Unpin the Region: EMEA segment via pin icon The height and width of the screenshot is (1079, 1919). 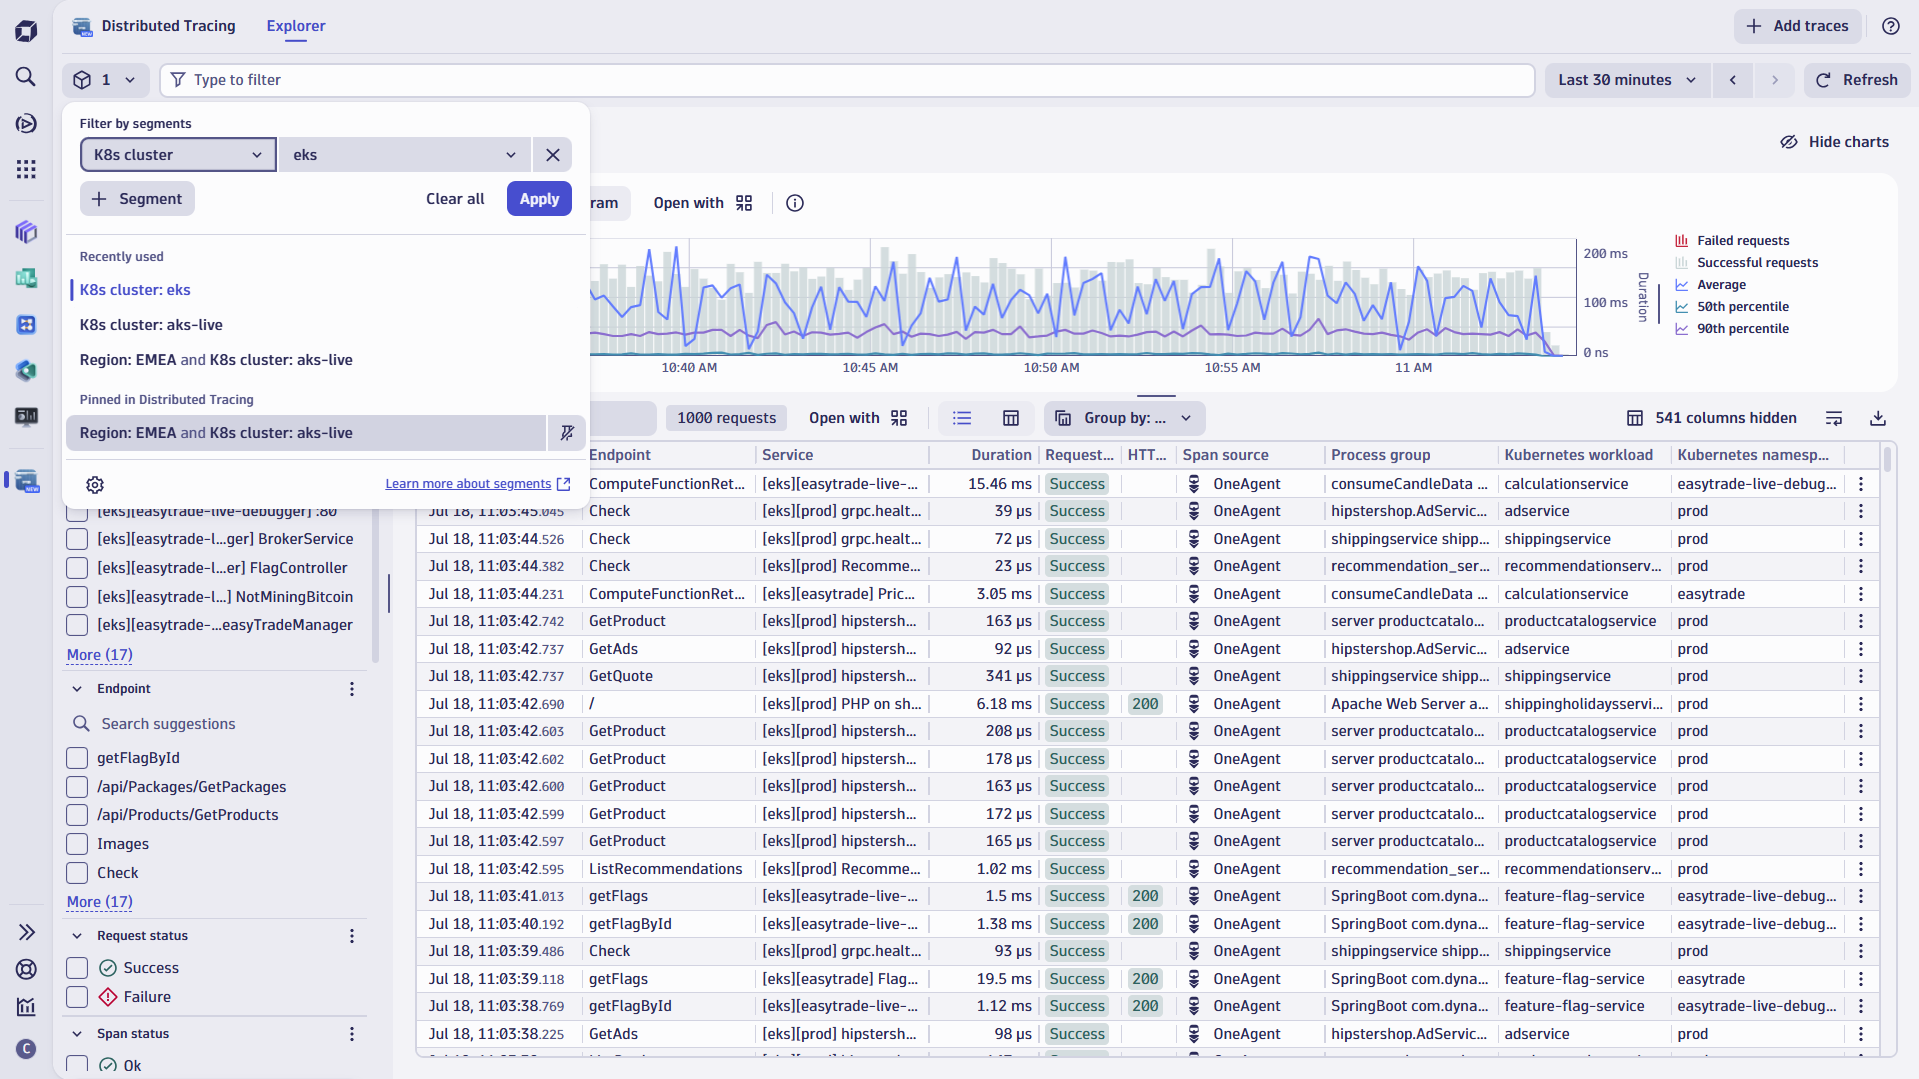pos(567,433)
